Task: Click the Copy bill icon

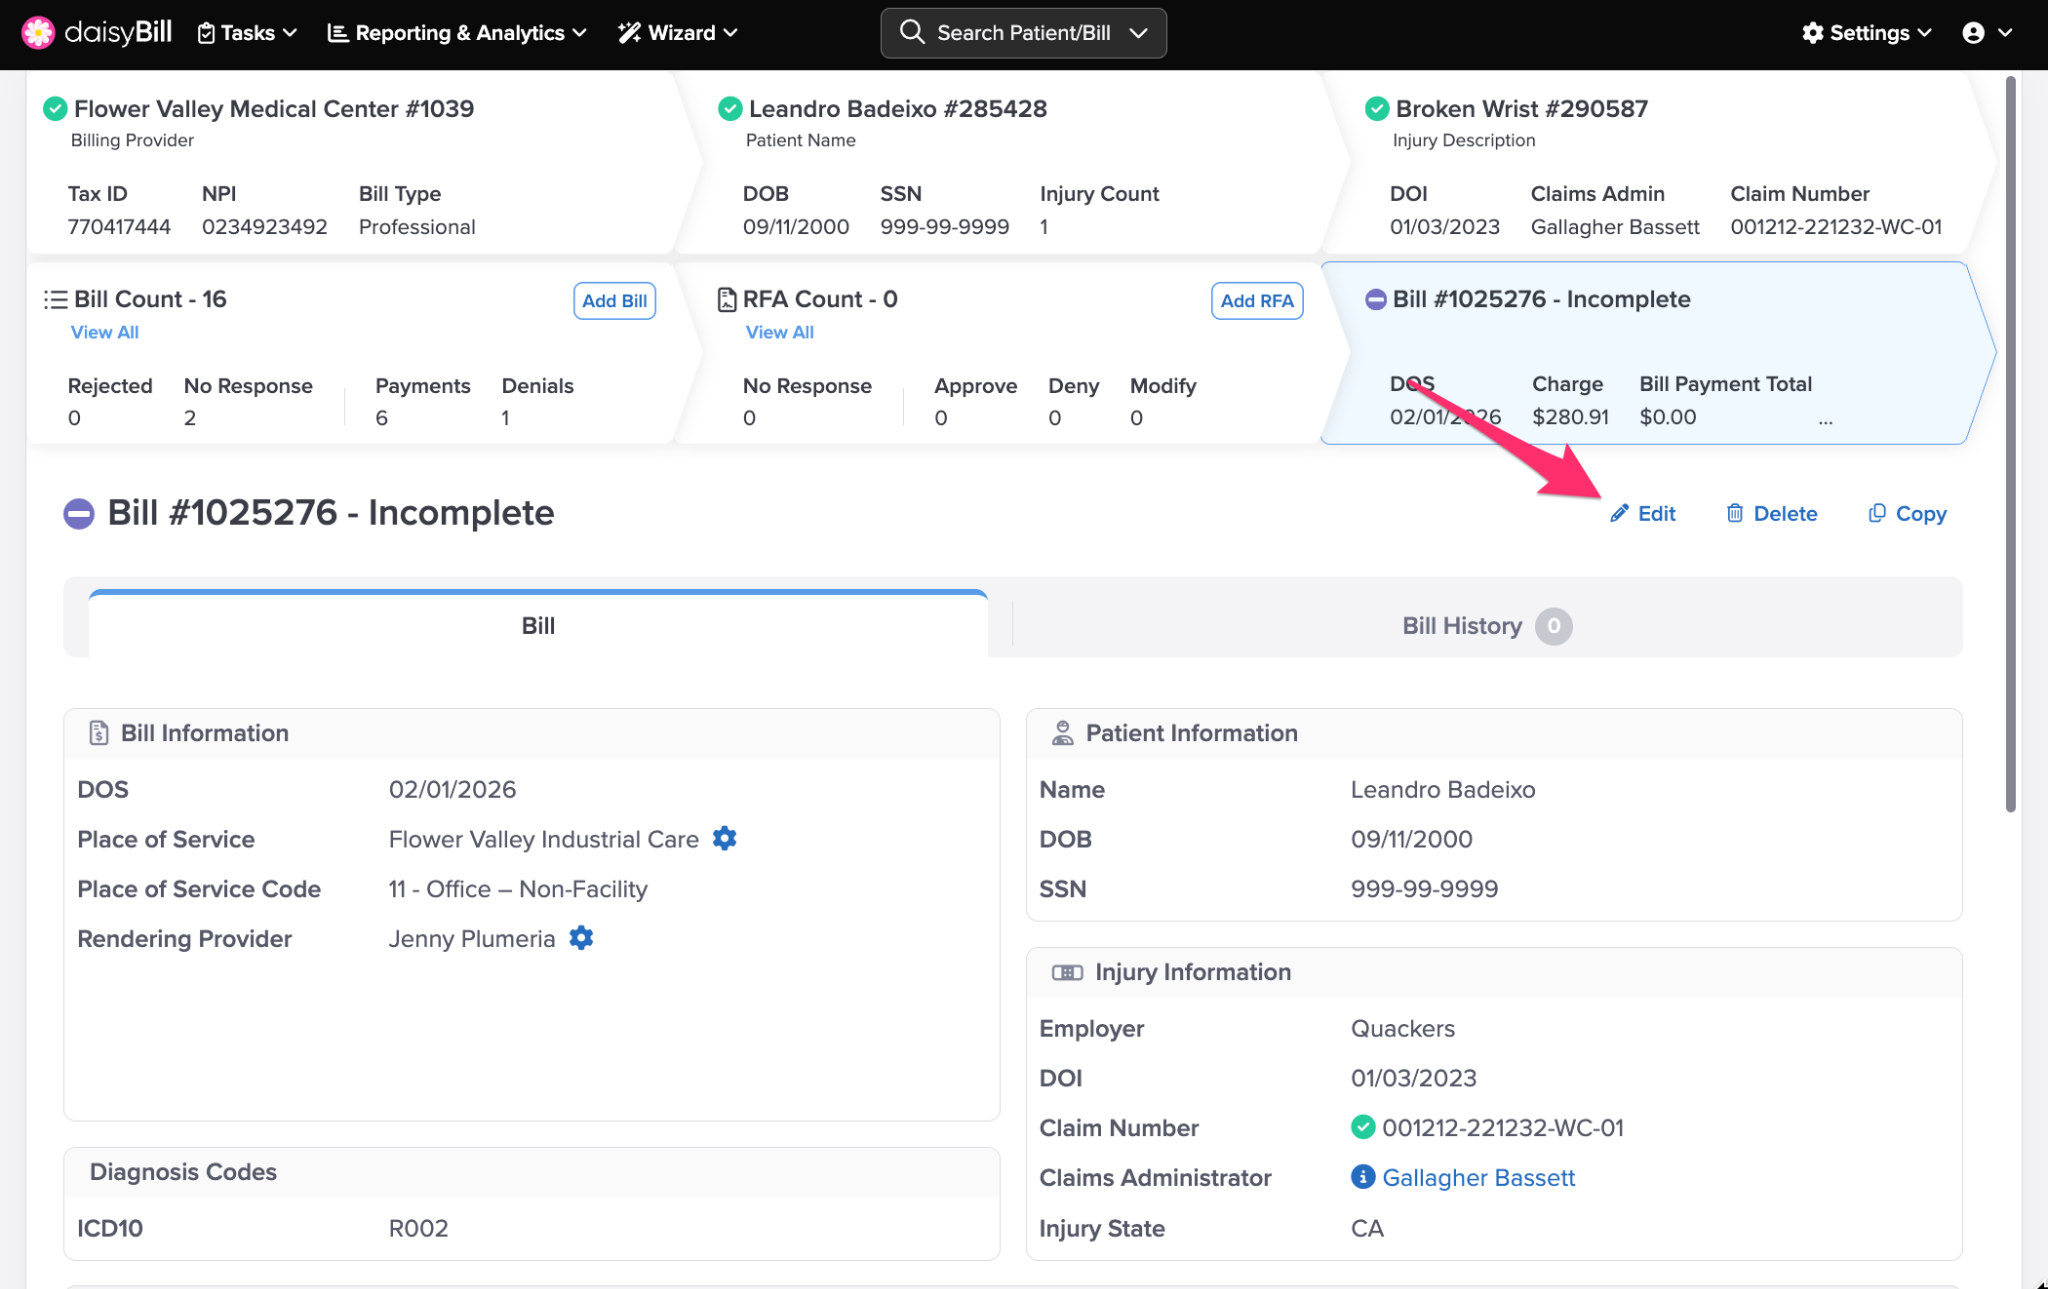Action: (x=1877, y=513)
